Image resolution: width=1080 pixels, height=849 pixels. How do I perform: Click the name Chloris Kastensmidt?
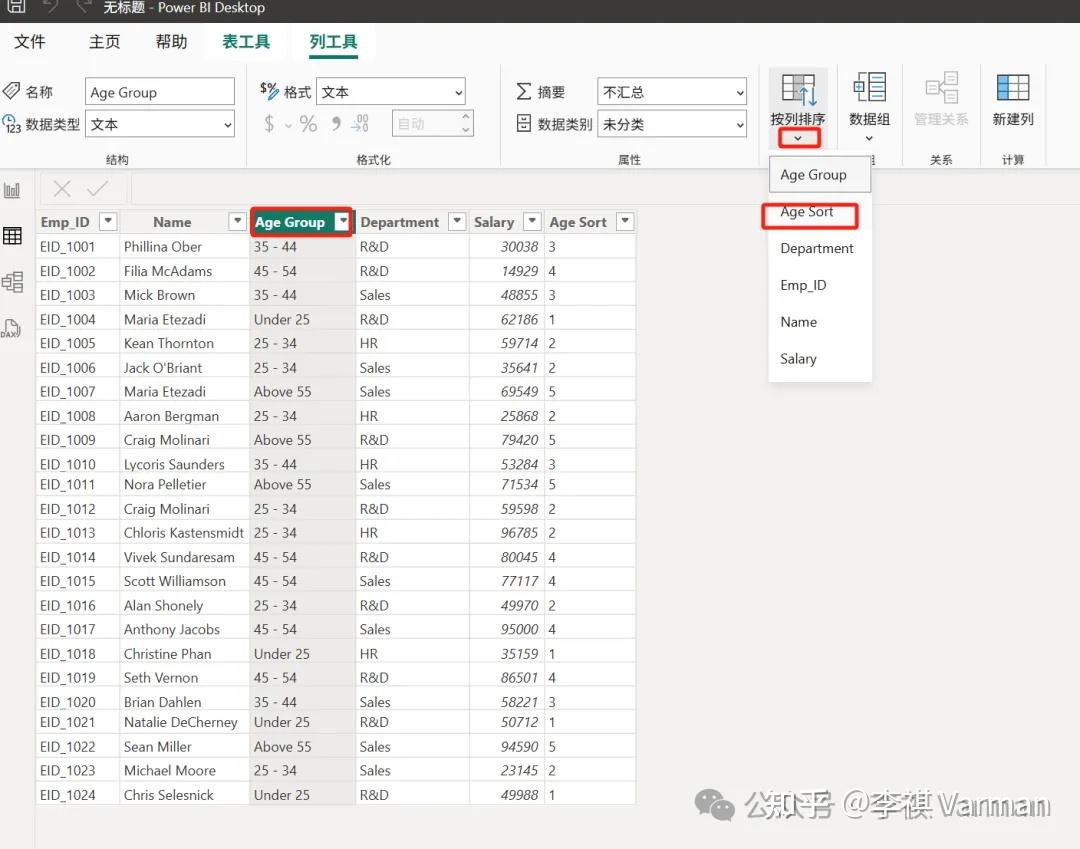(183, 533)
